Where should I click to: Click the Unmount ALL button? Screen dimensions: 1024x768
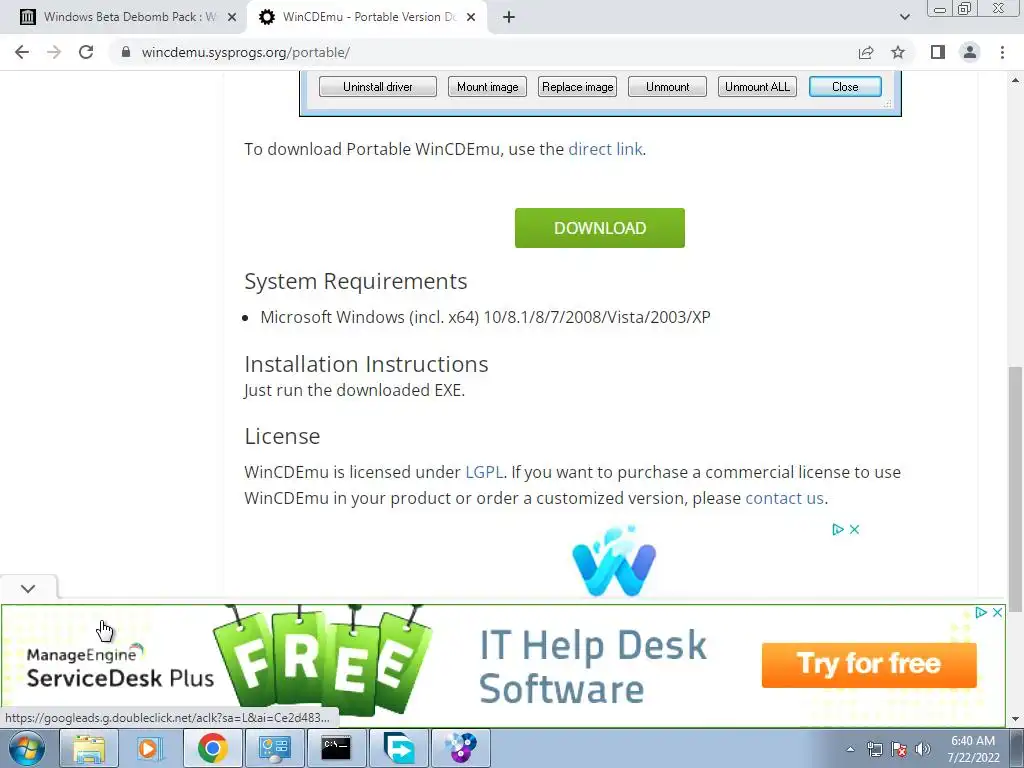coord(757,87)
